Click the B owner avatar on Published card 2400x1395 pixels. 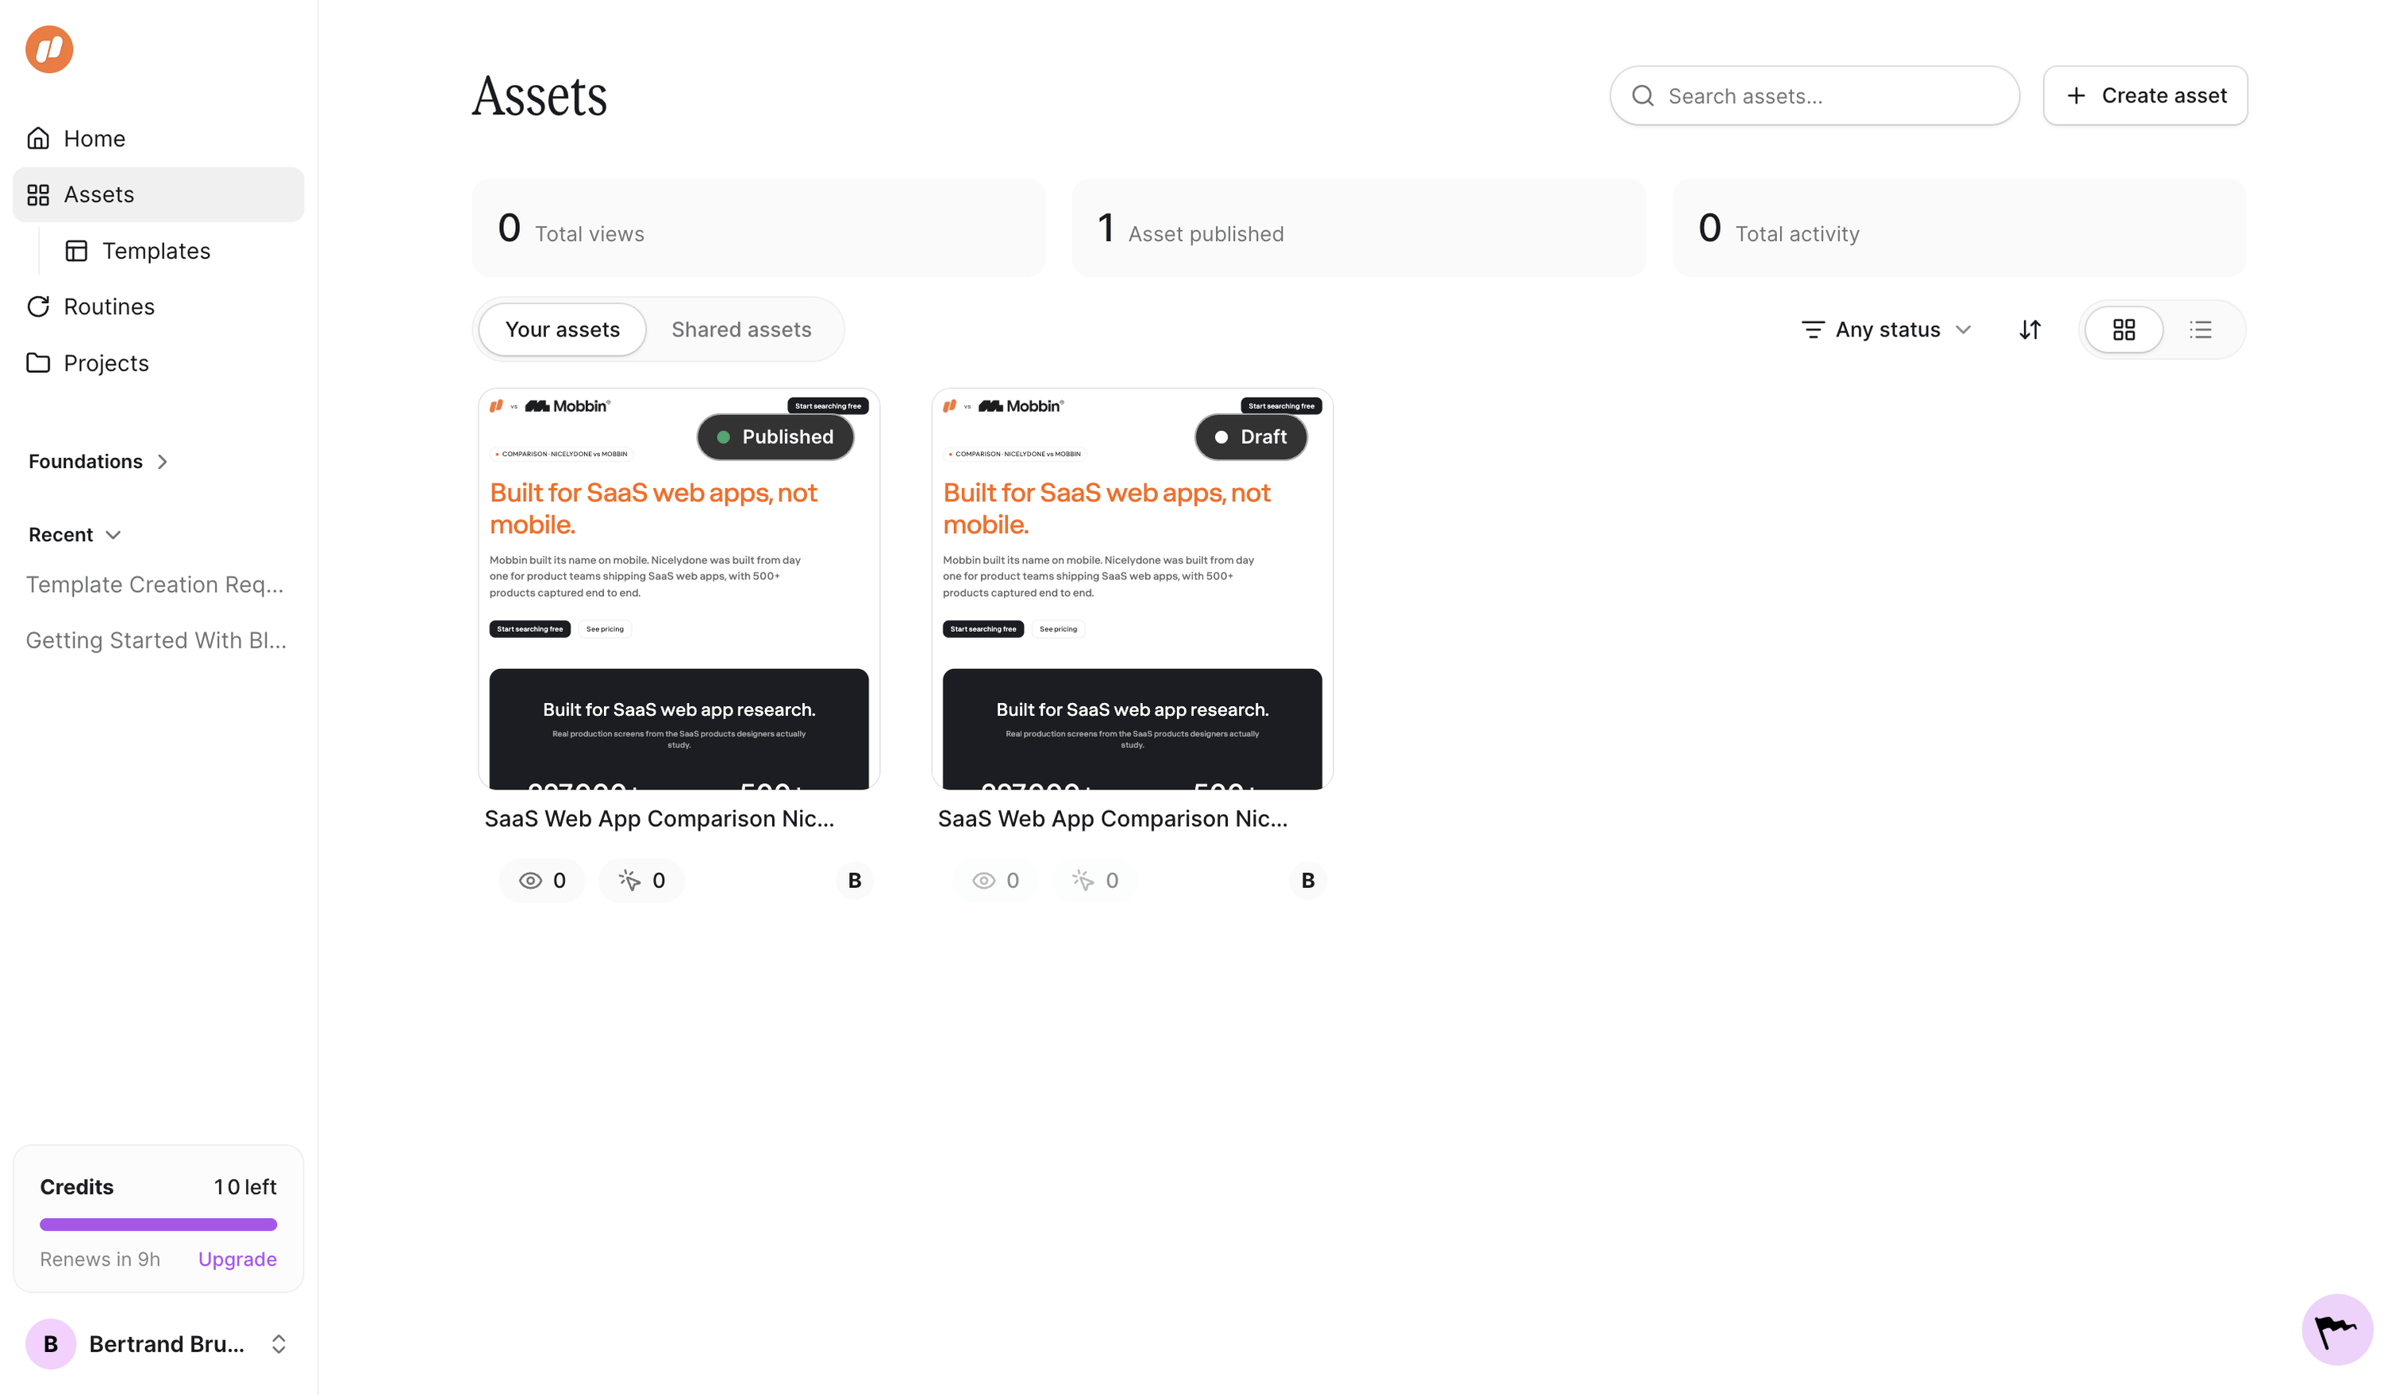pos(854,880)
